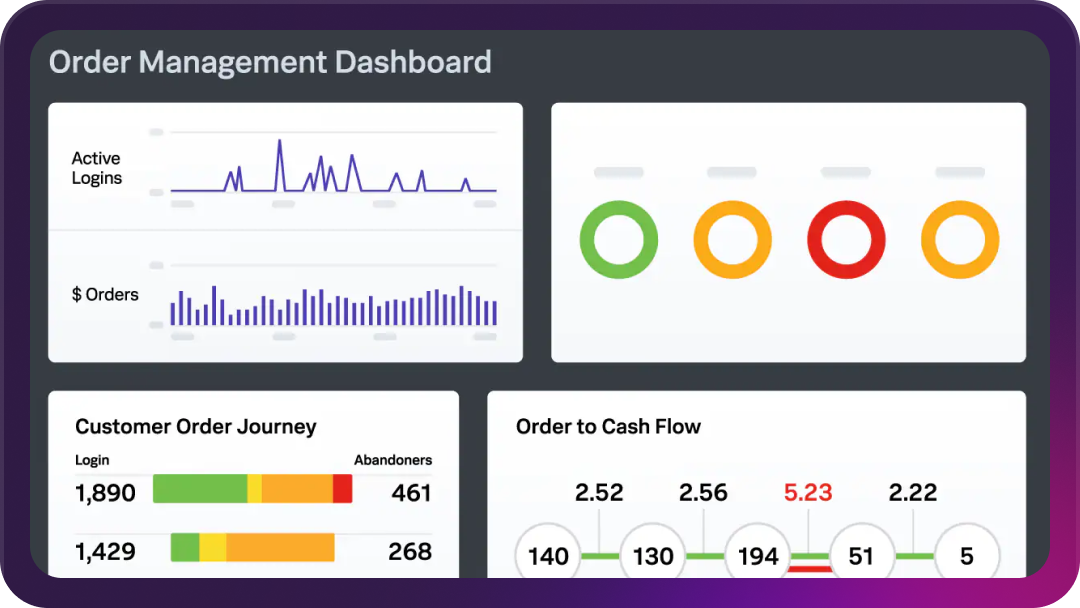Image resolution: width=1080 pixels, height=608 pixels.
Task: Click the red segment of the top journey bar
Action: pyautogui.click(x=343, y=489)
